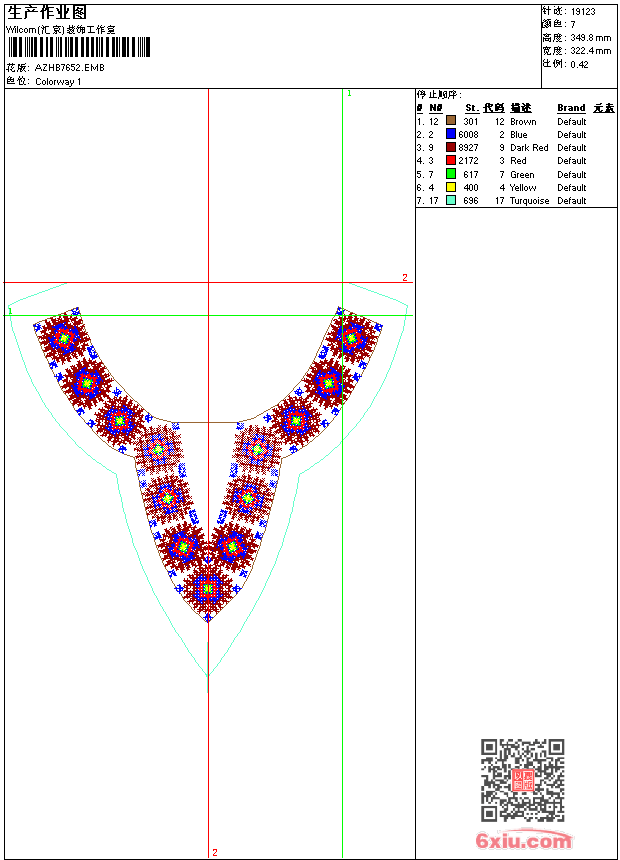Click the Green thread color swatch
Screen dimensions: 620x860
click(x=450, y=174)
